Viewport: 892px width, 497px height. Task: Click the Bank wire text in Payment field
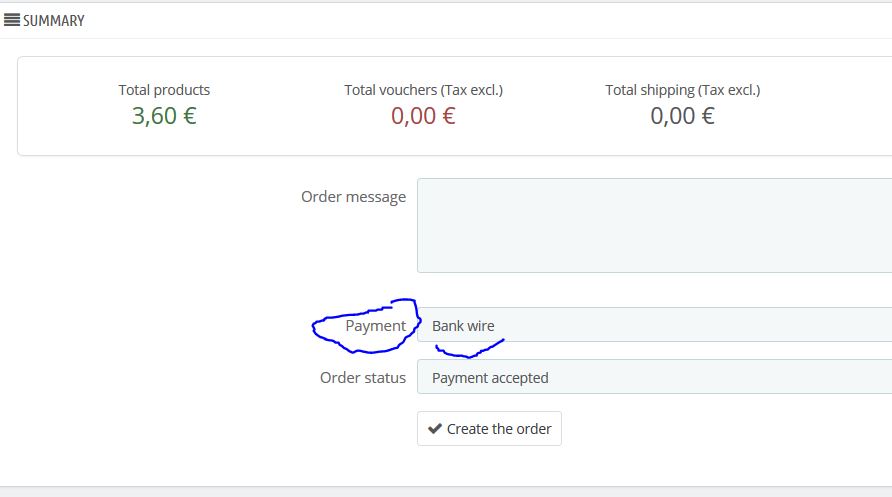463,326
